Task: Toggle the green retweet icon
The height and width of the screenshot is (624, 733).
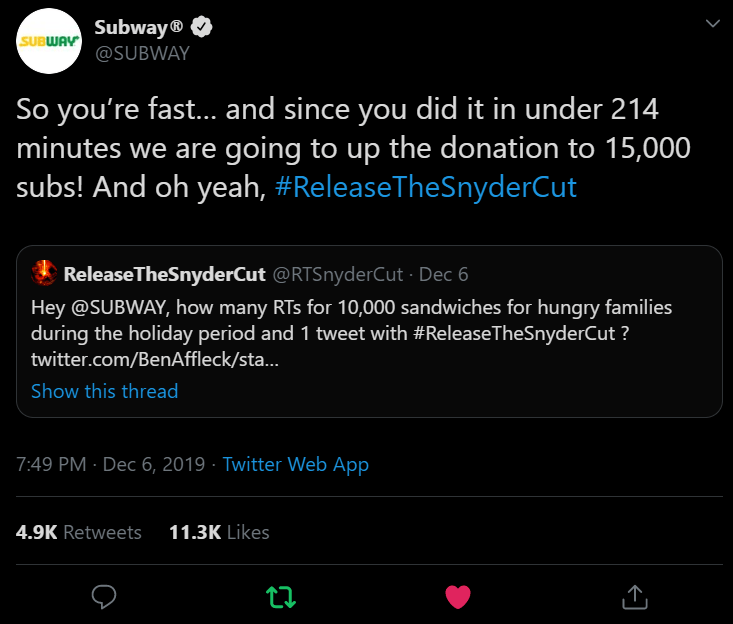Action: click(281, 597)
